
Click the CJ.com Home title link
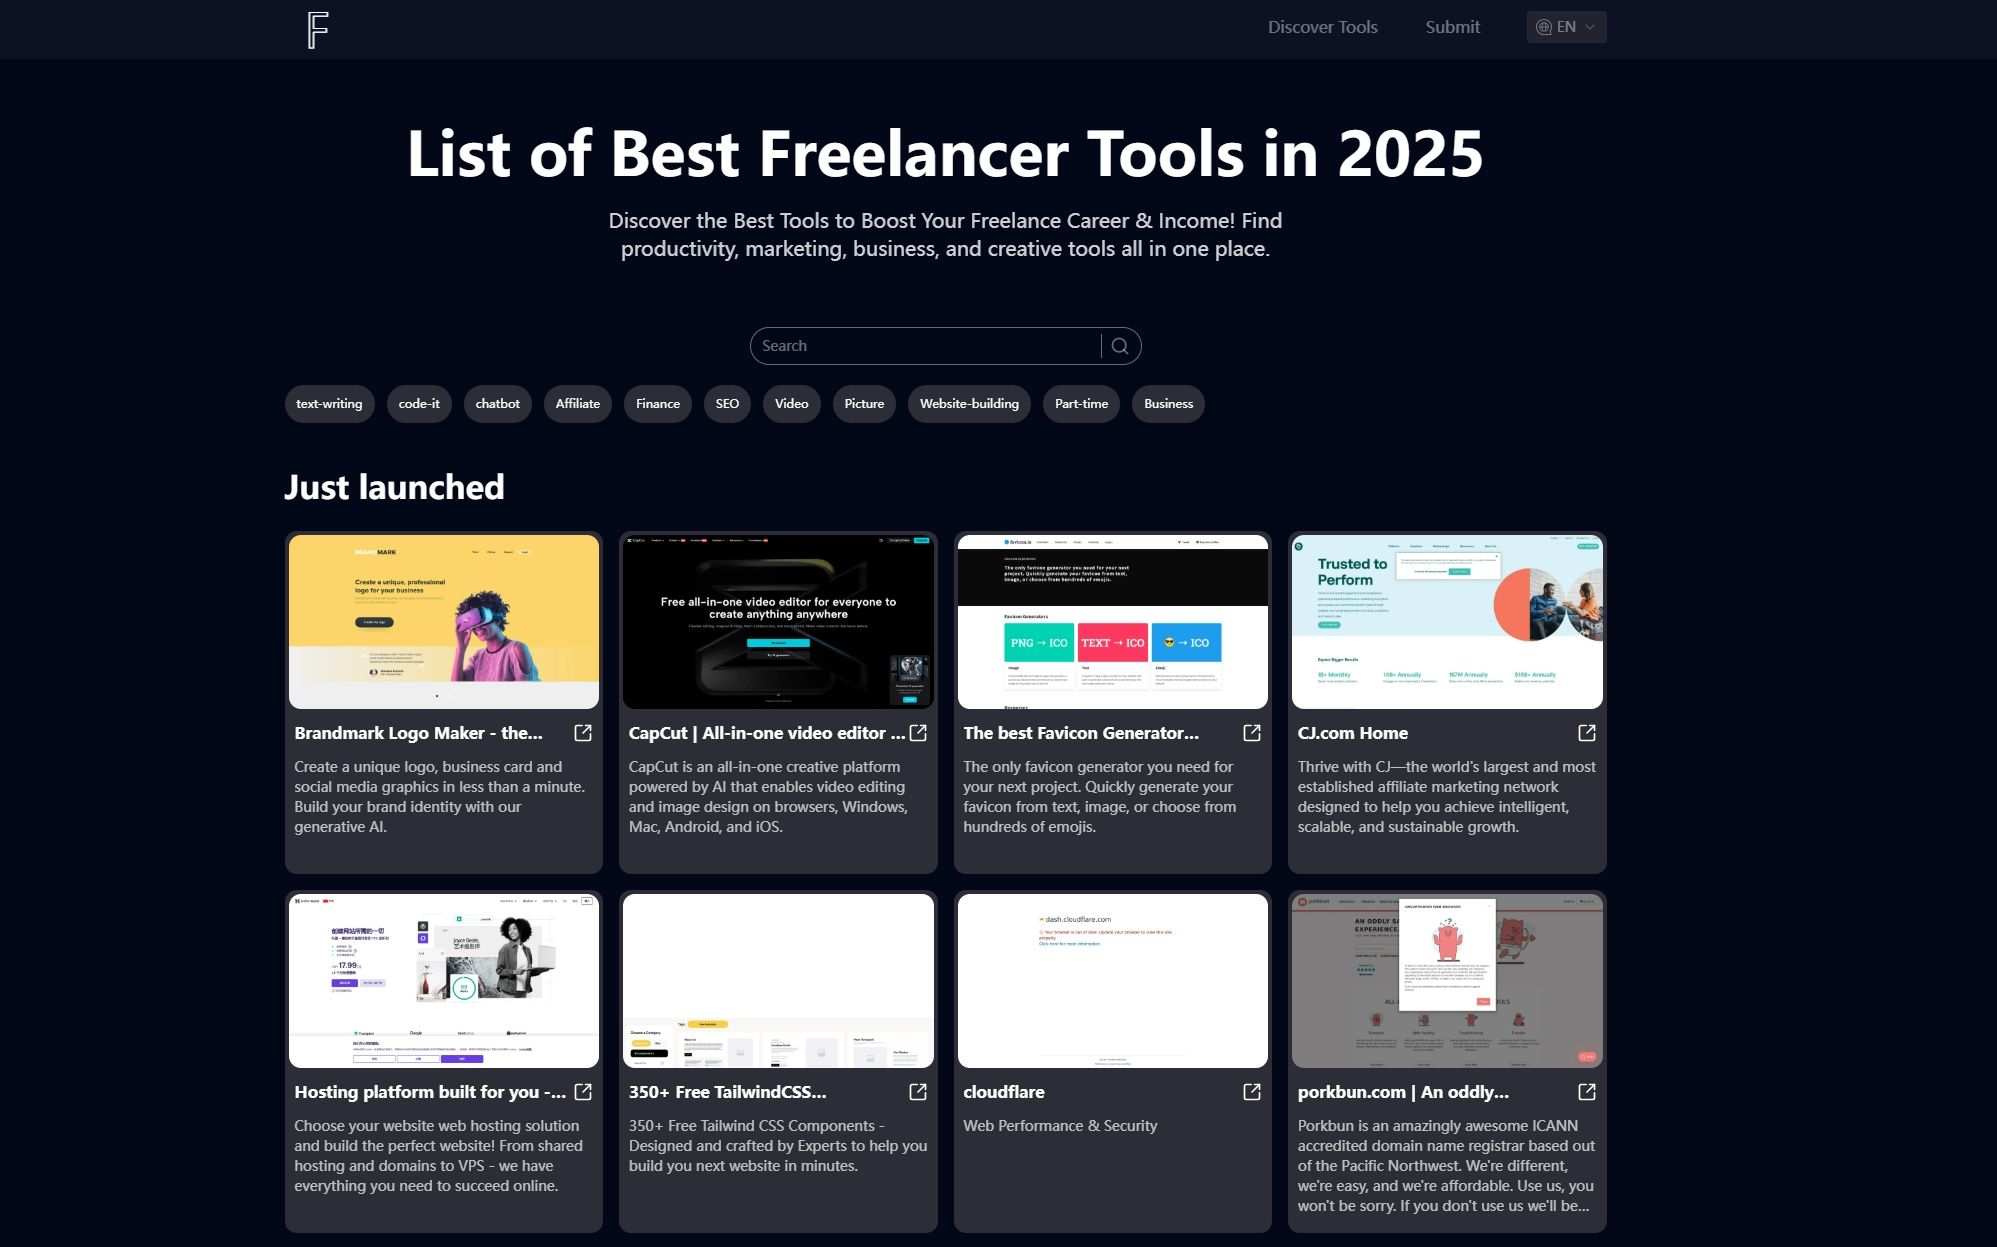pyautogui.click(x=1353, y=733)
